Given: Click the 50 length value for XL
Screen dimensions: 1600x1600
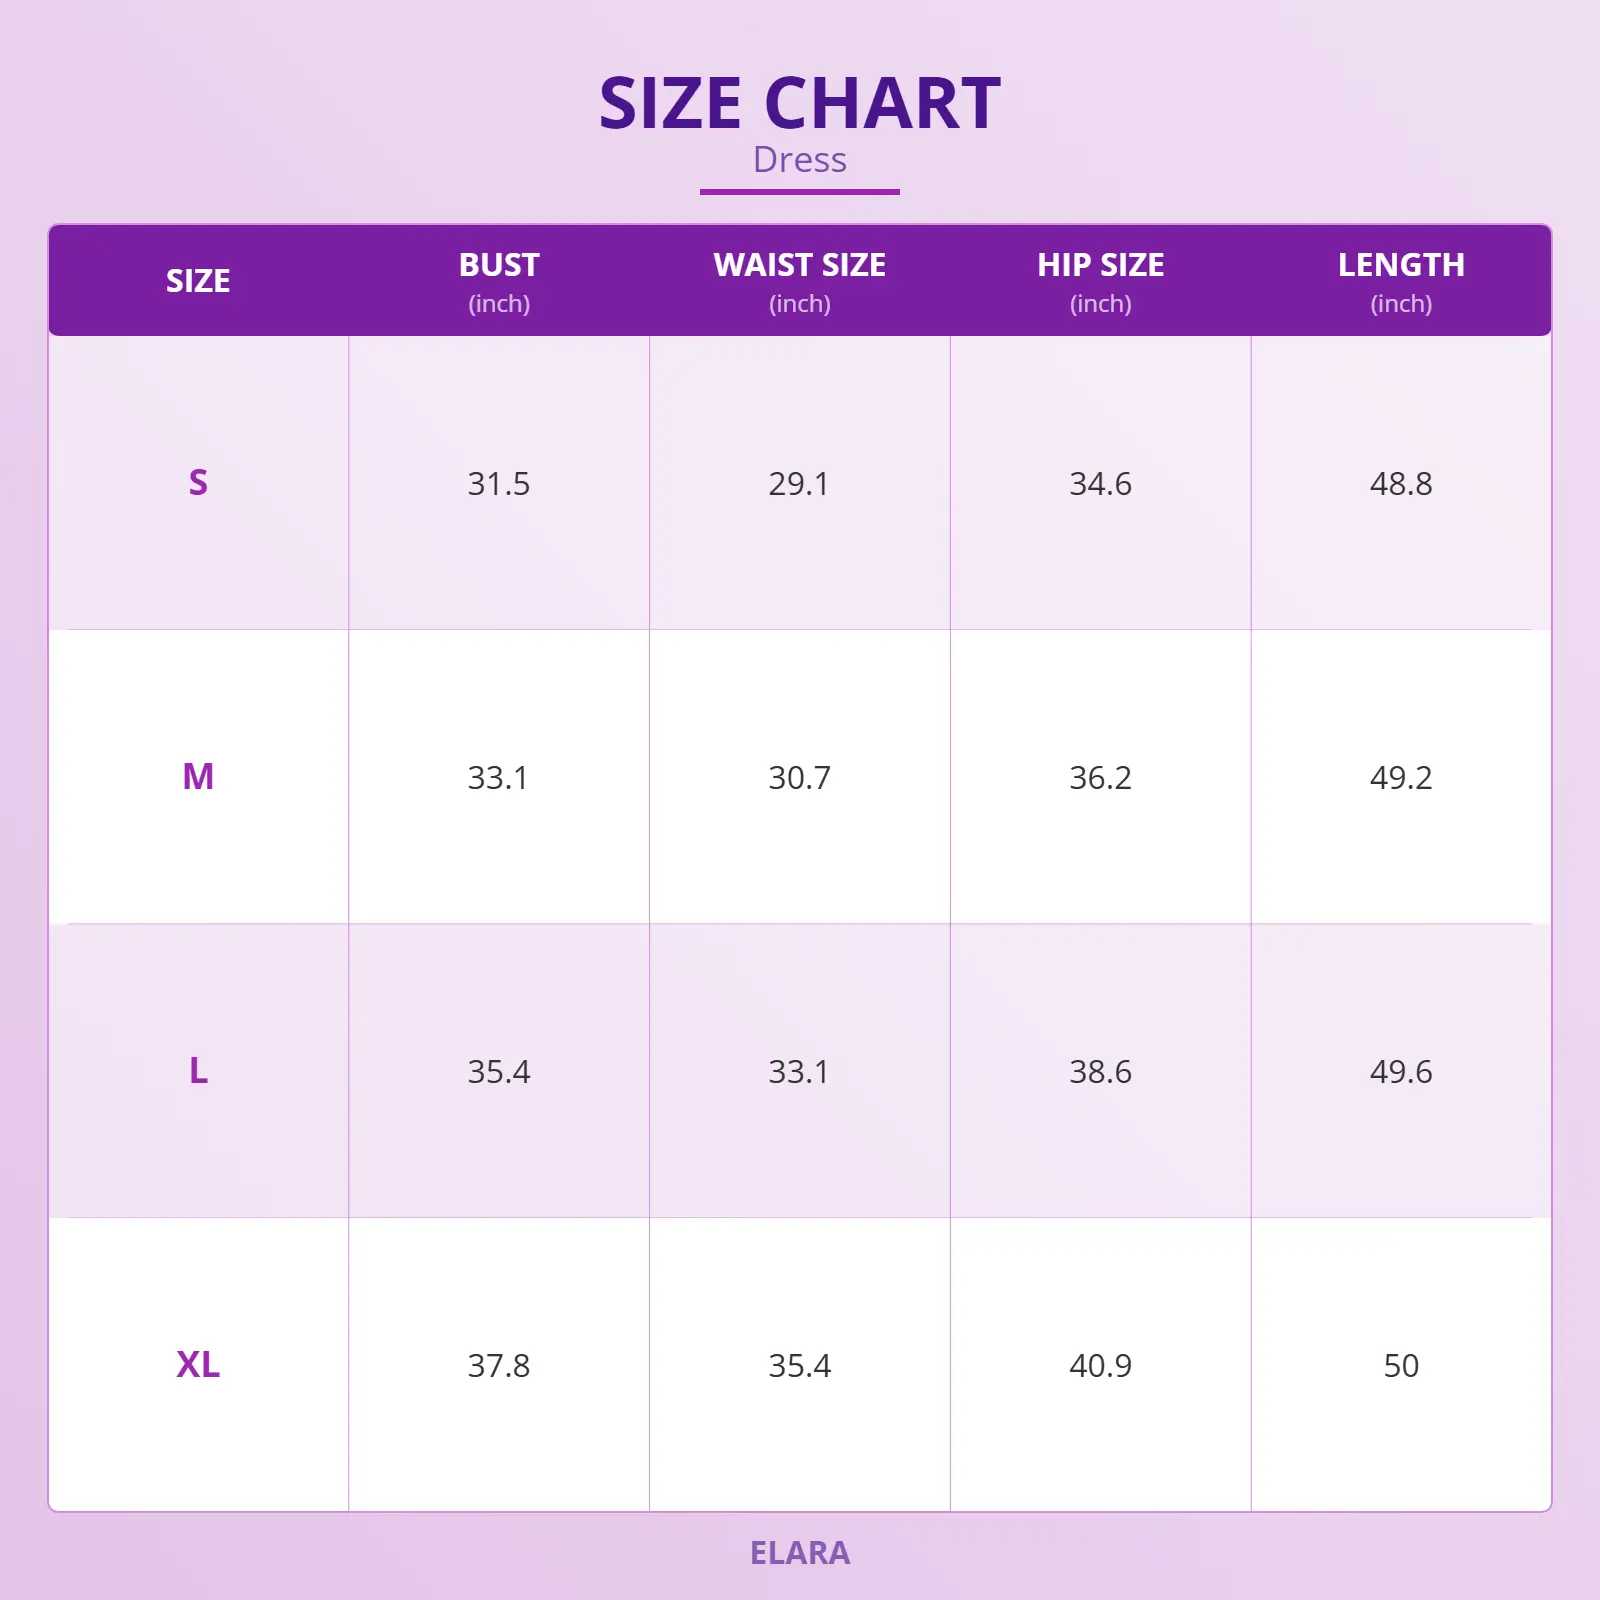Looking at the screenshot, I should pos(1401,1366).
